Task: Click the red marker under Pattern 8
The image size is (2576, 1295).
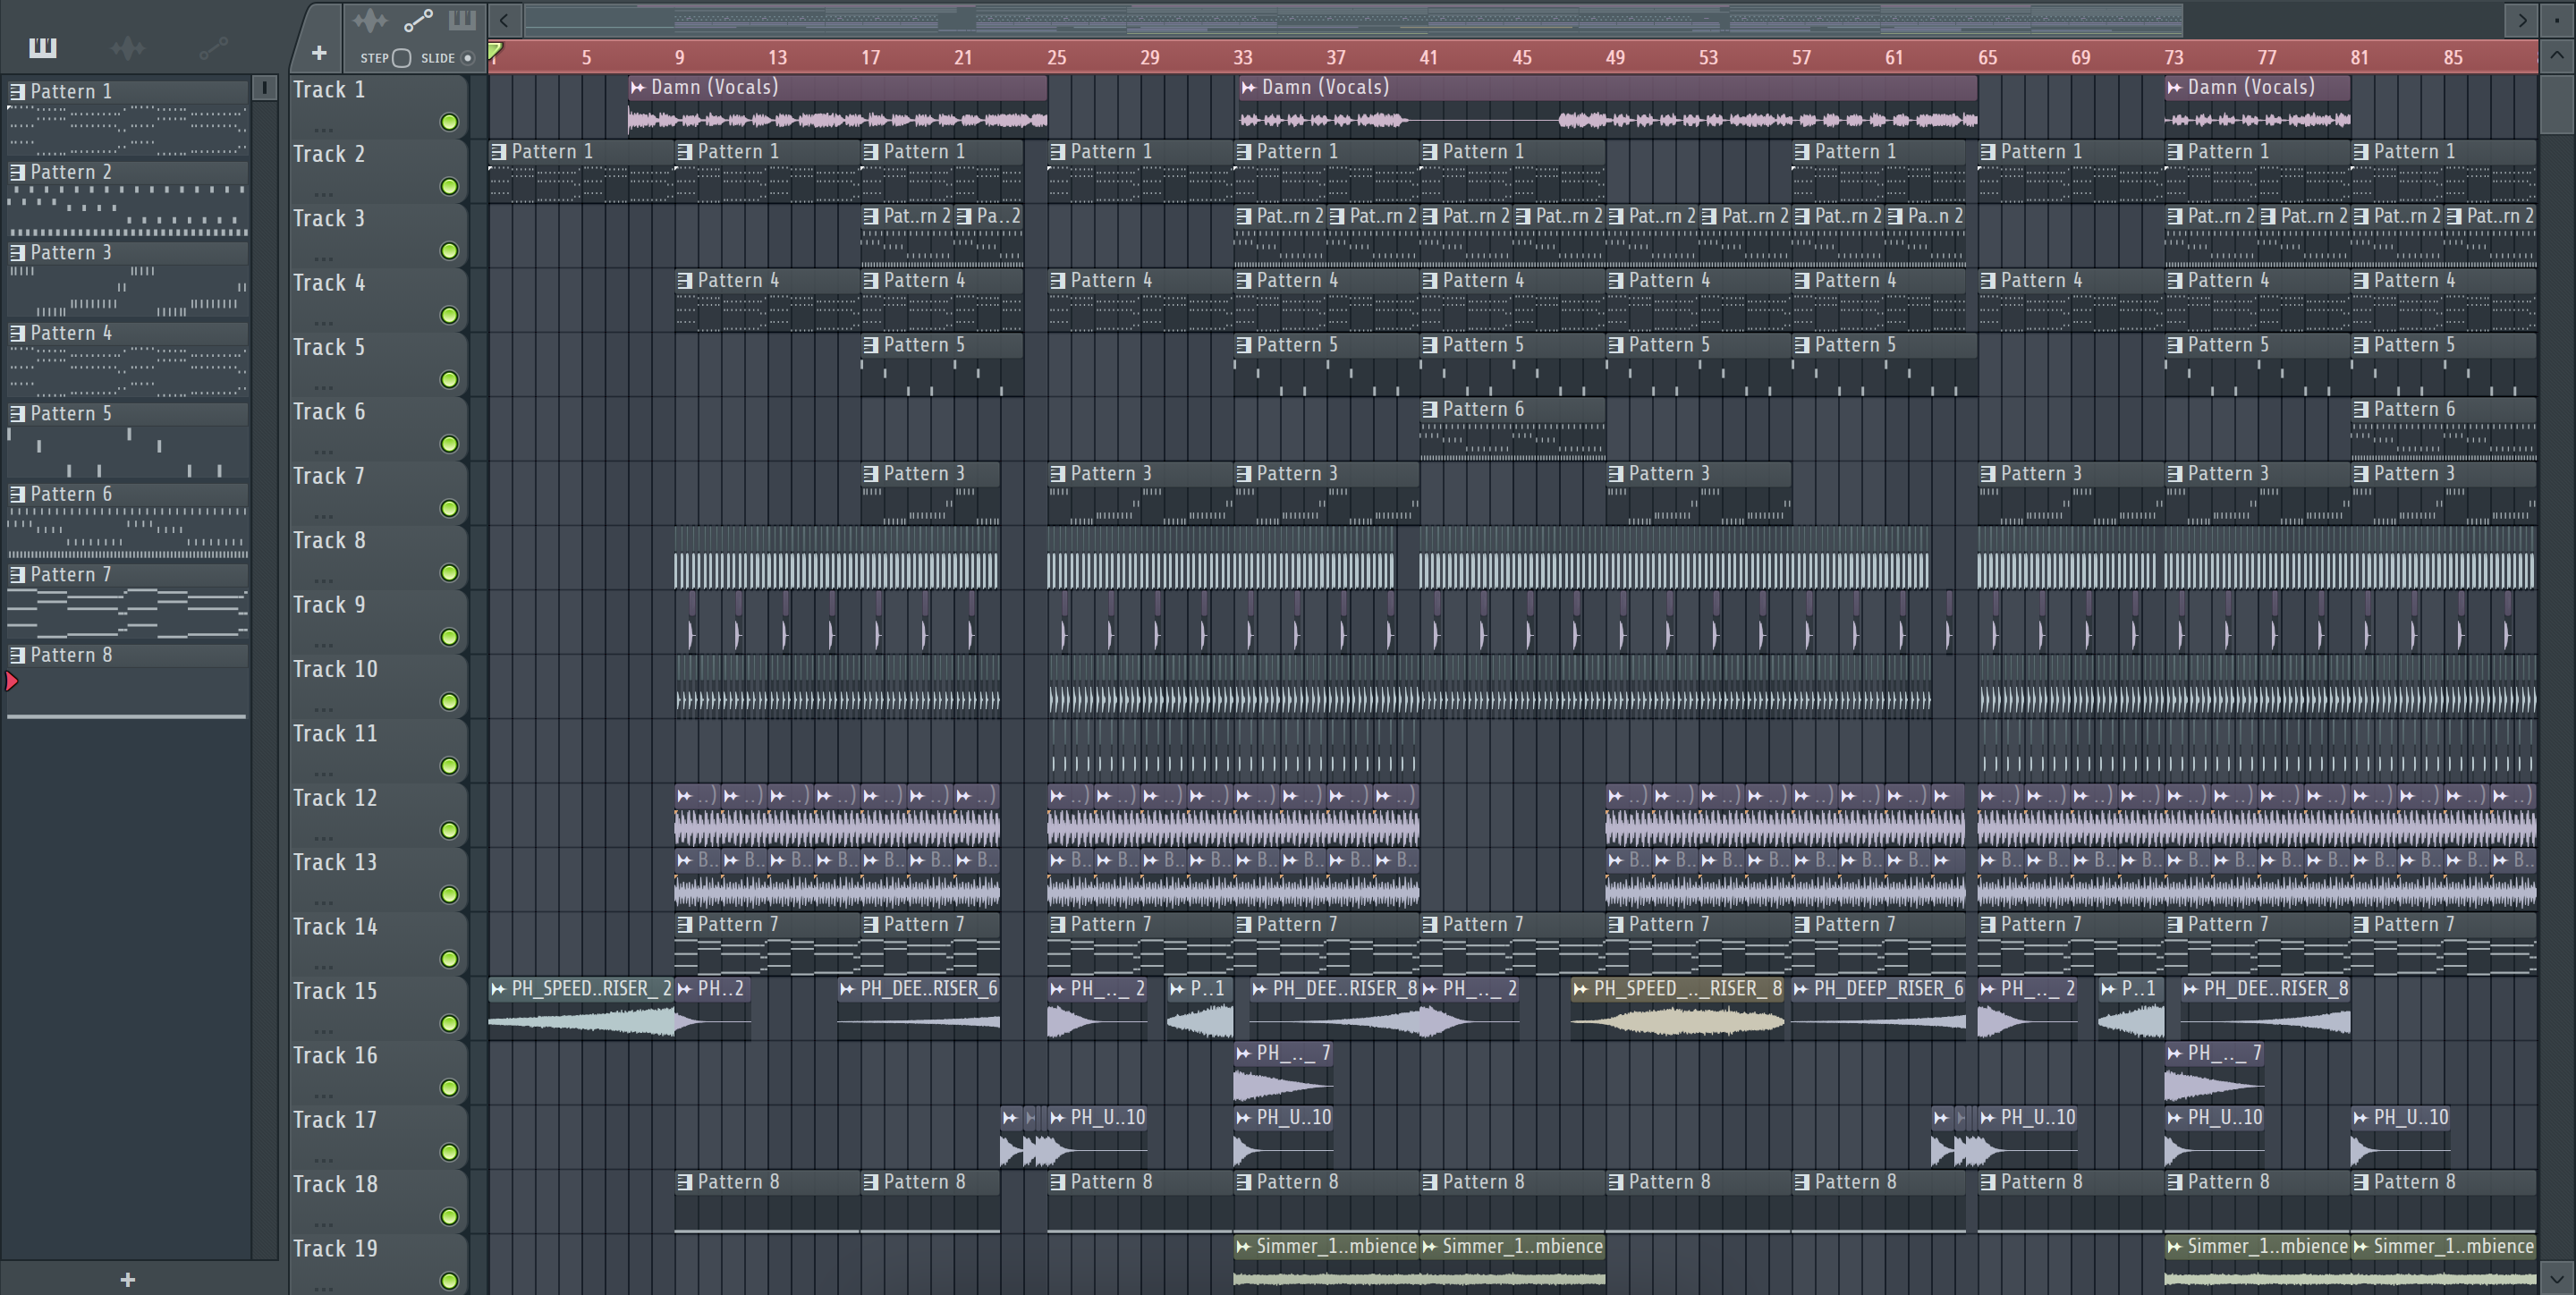Action: 12,682
